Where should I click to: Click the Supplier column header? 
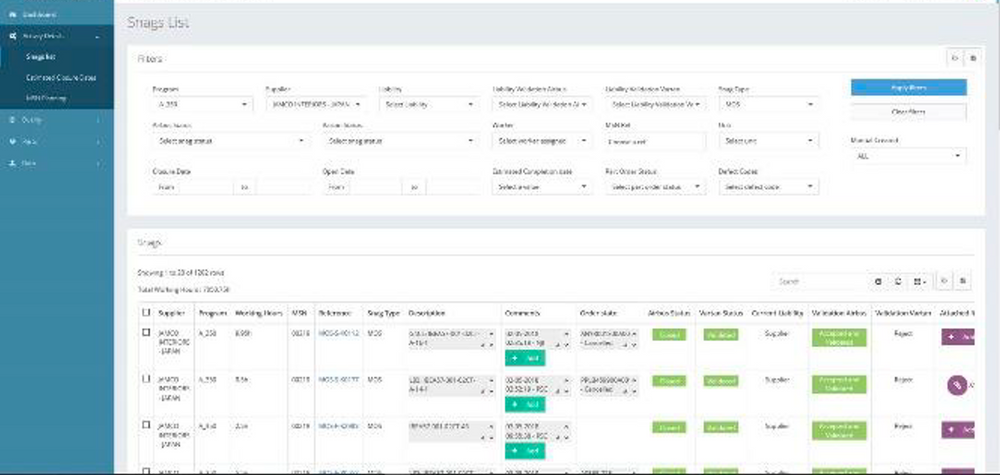coord(172,313)
